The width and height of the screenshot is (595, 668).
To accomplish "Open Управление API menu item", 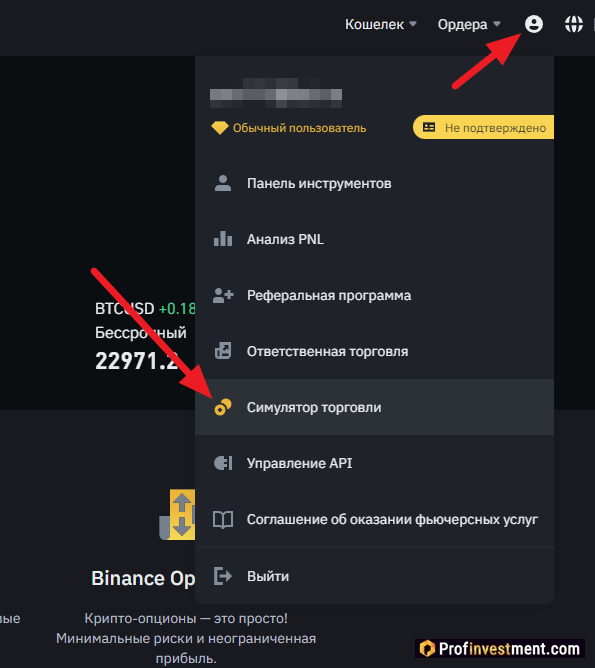I will 374,463.
